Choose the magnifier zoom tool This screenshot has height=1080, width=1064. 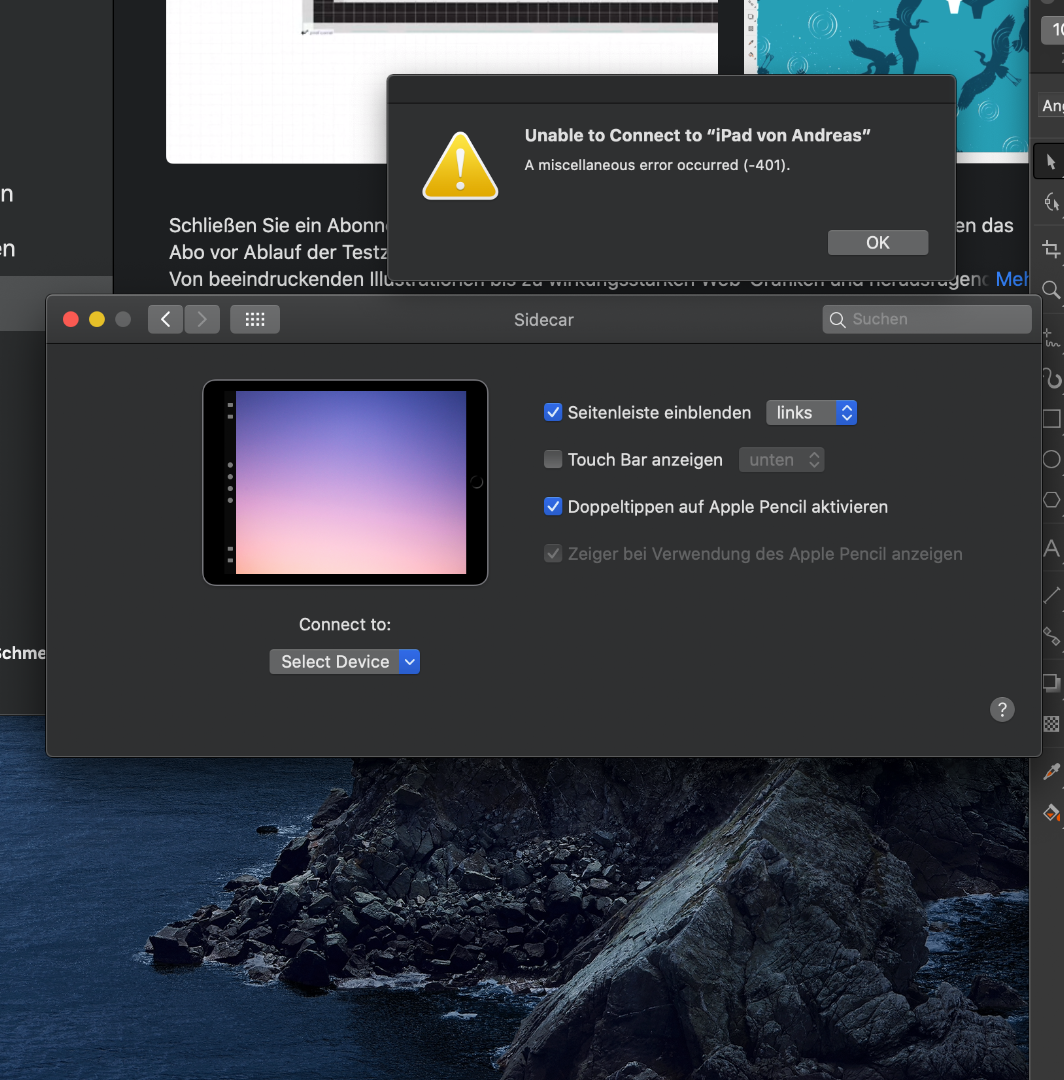point(1052,289)
